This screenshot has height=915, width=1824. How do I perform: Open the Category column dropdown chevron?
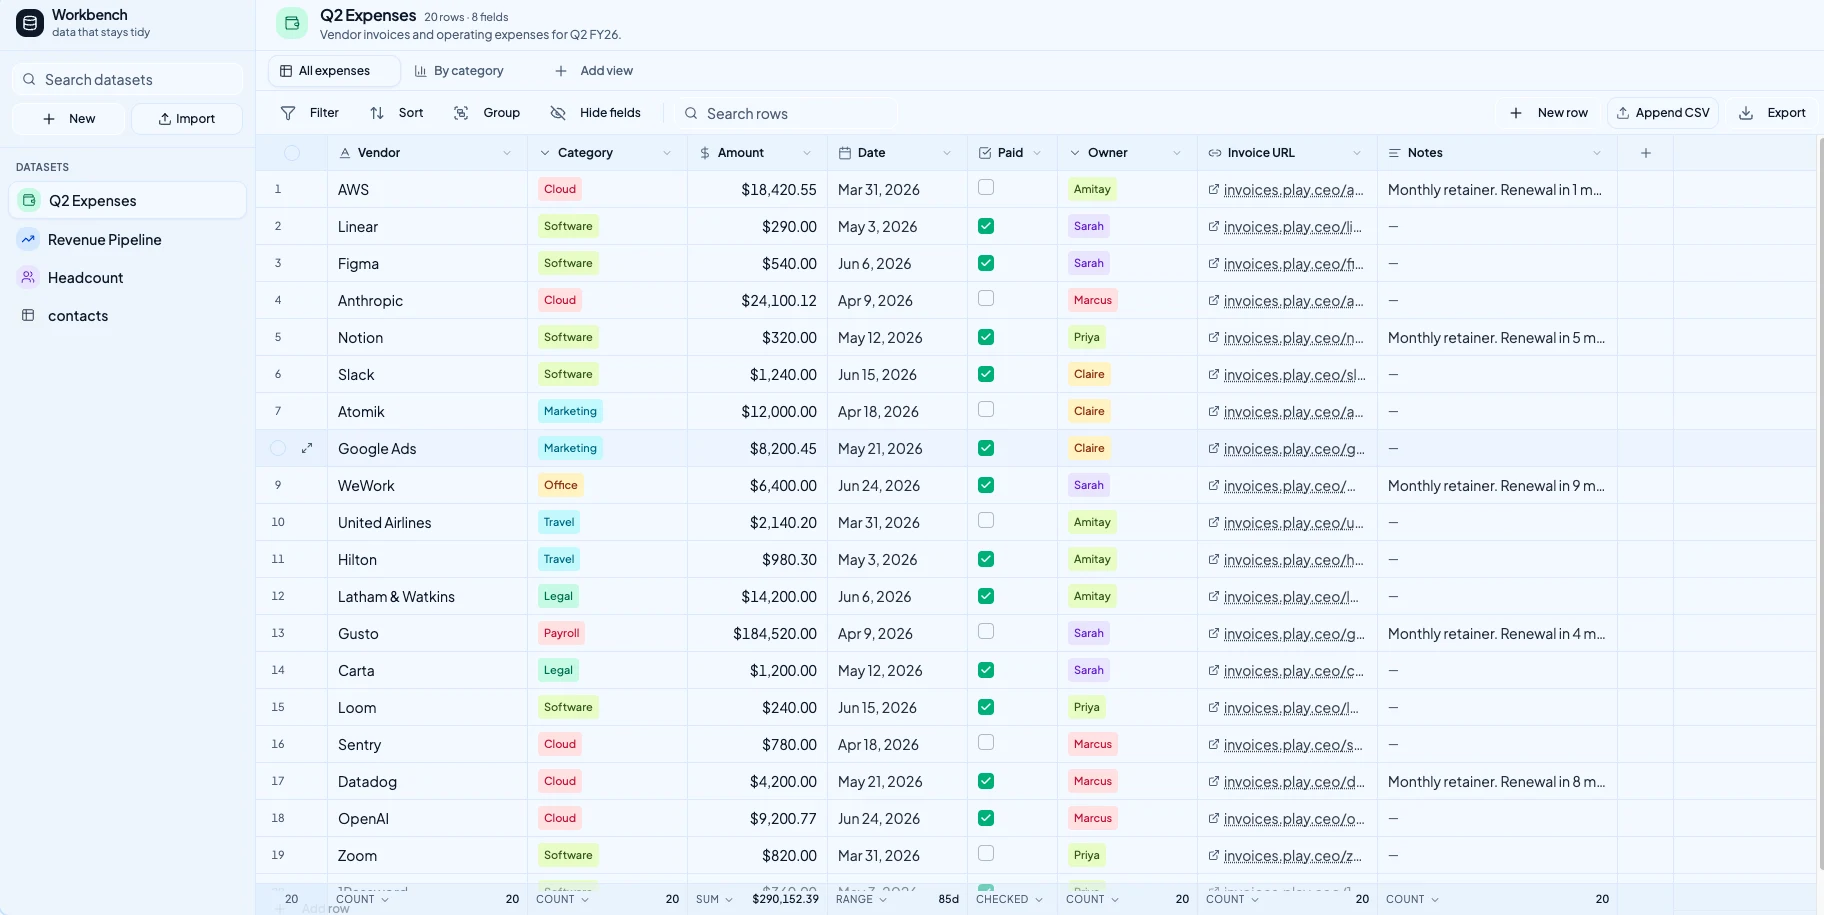pyautogui.click(x=667, y=153)
